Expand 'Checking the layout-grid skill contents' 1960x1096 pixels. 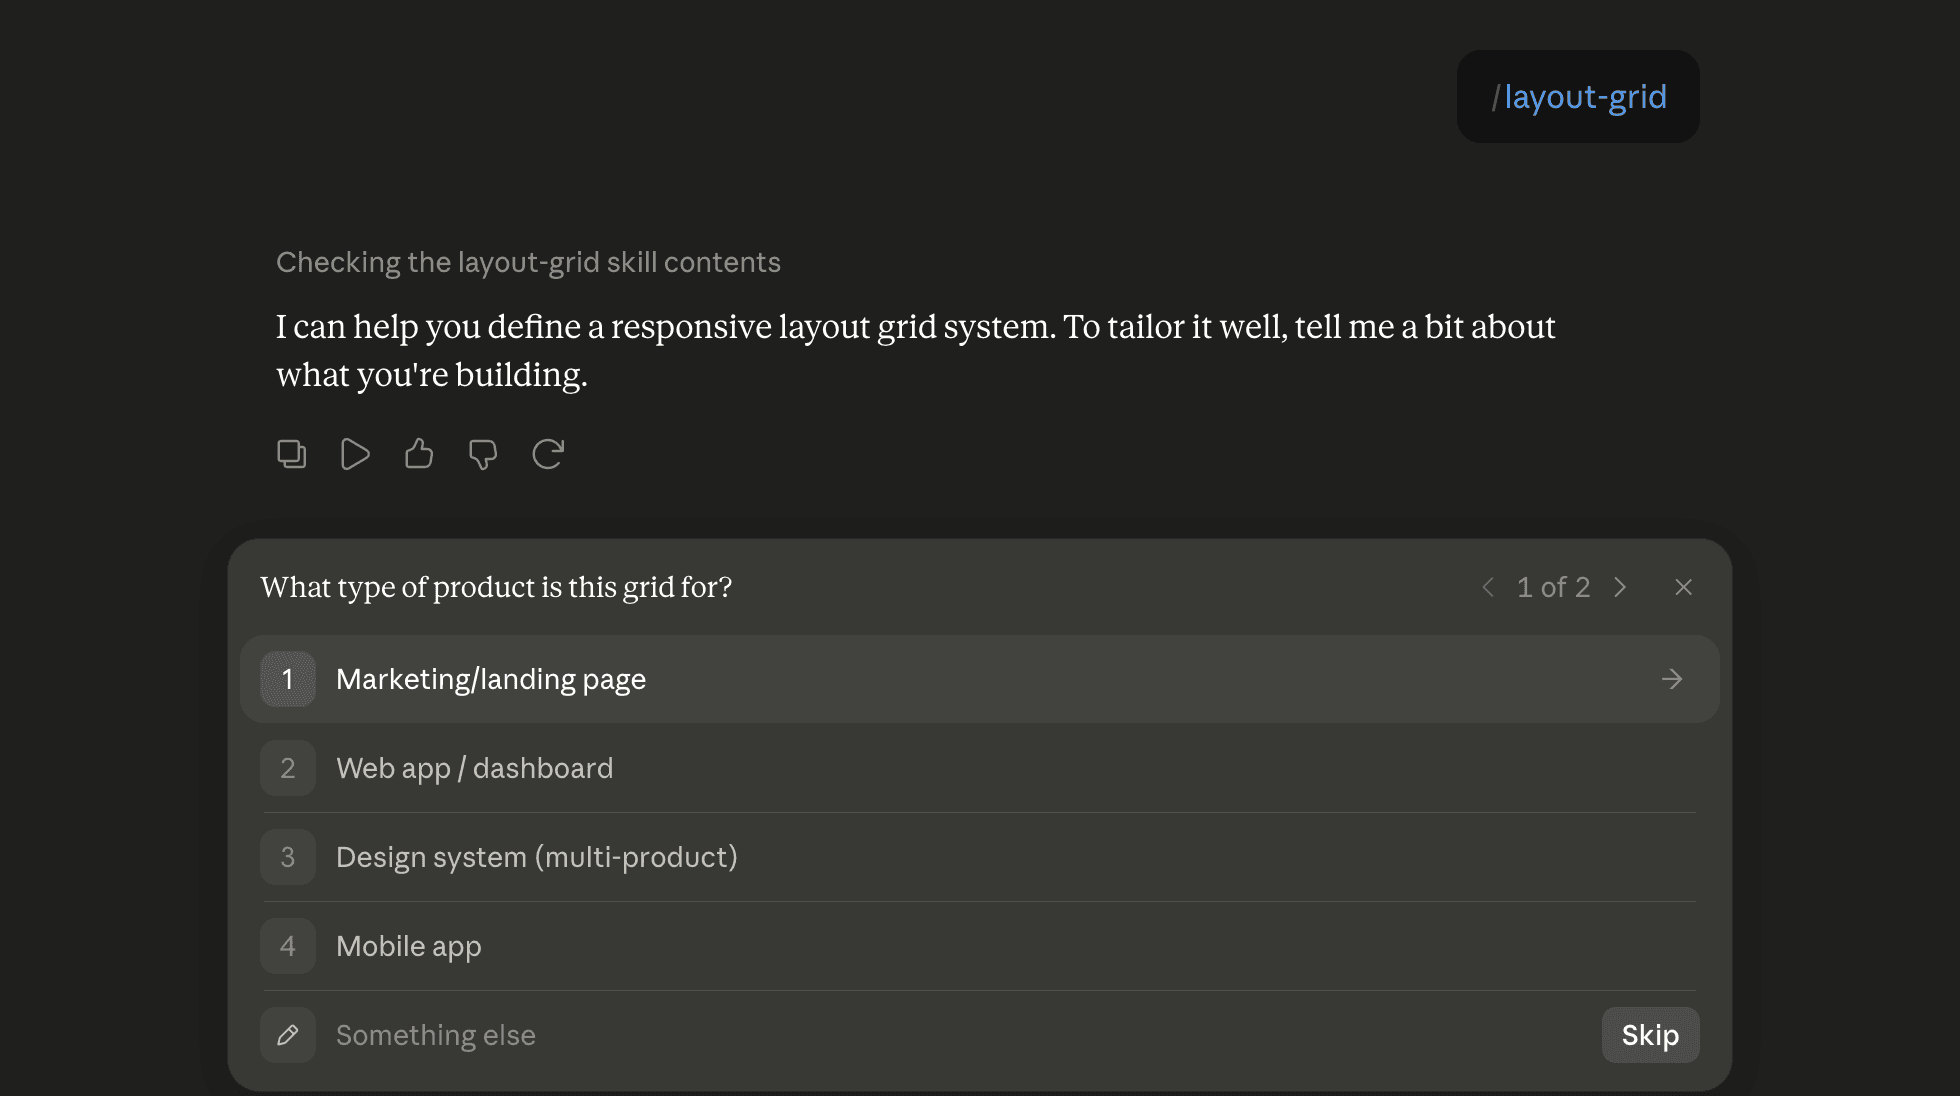(528, 262)
